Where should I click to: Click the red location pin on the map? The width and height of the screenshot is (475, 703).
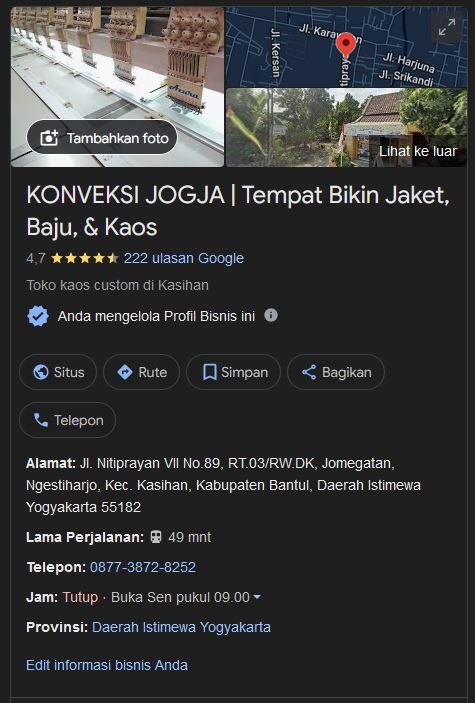(345, 45)
